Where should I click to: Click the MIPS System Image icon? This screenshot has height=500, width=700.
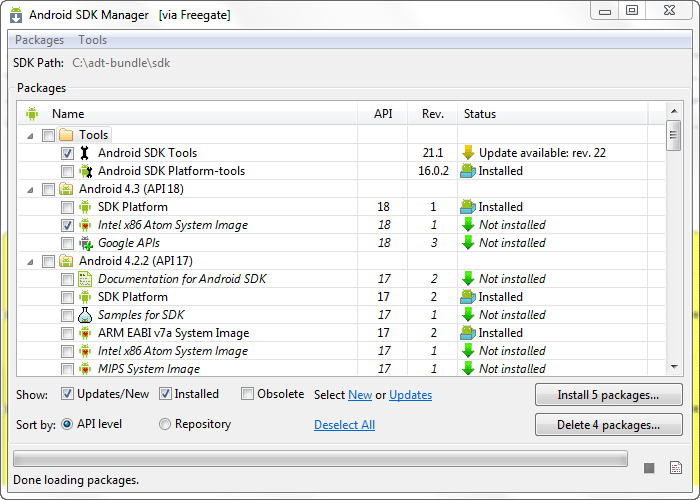(84, 369)
